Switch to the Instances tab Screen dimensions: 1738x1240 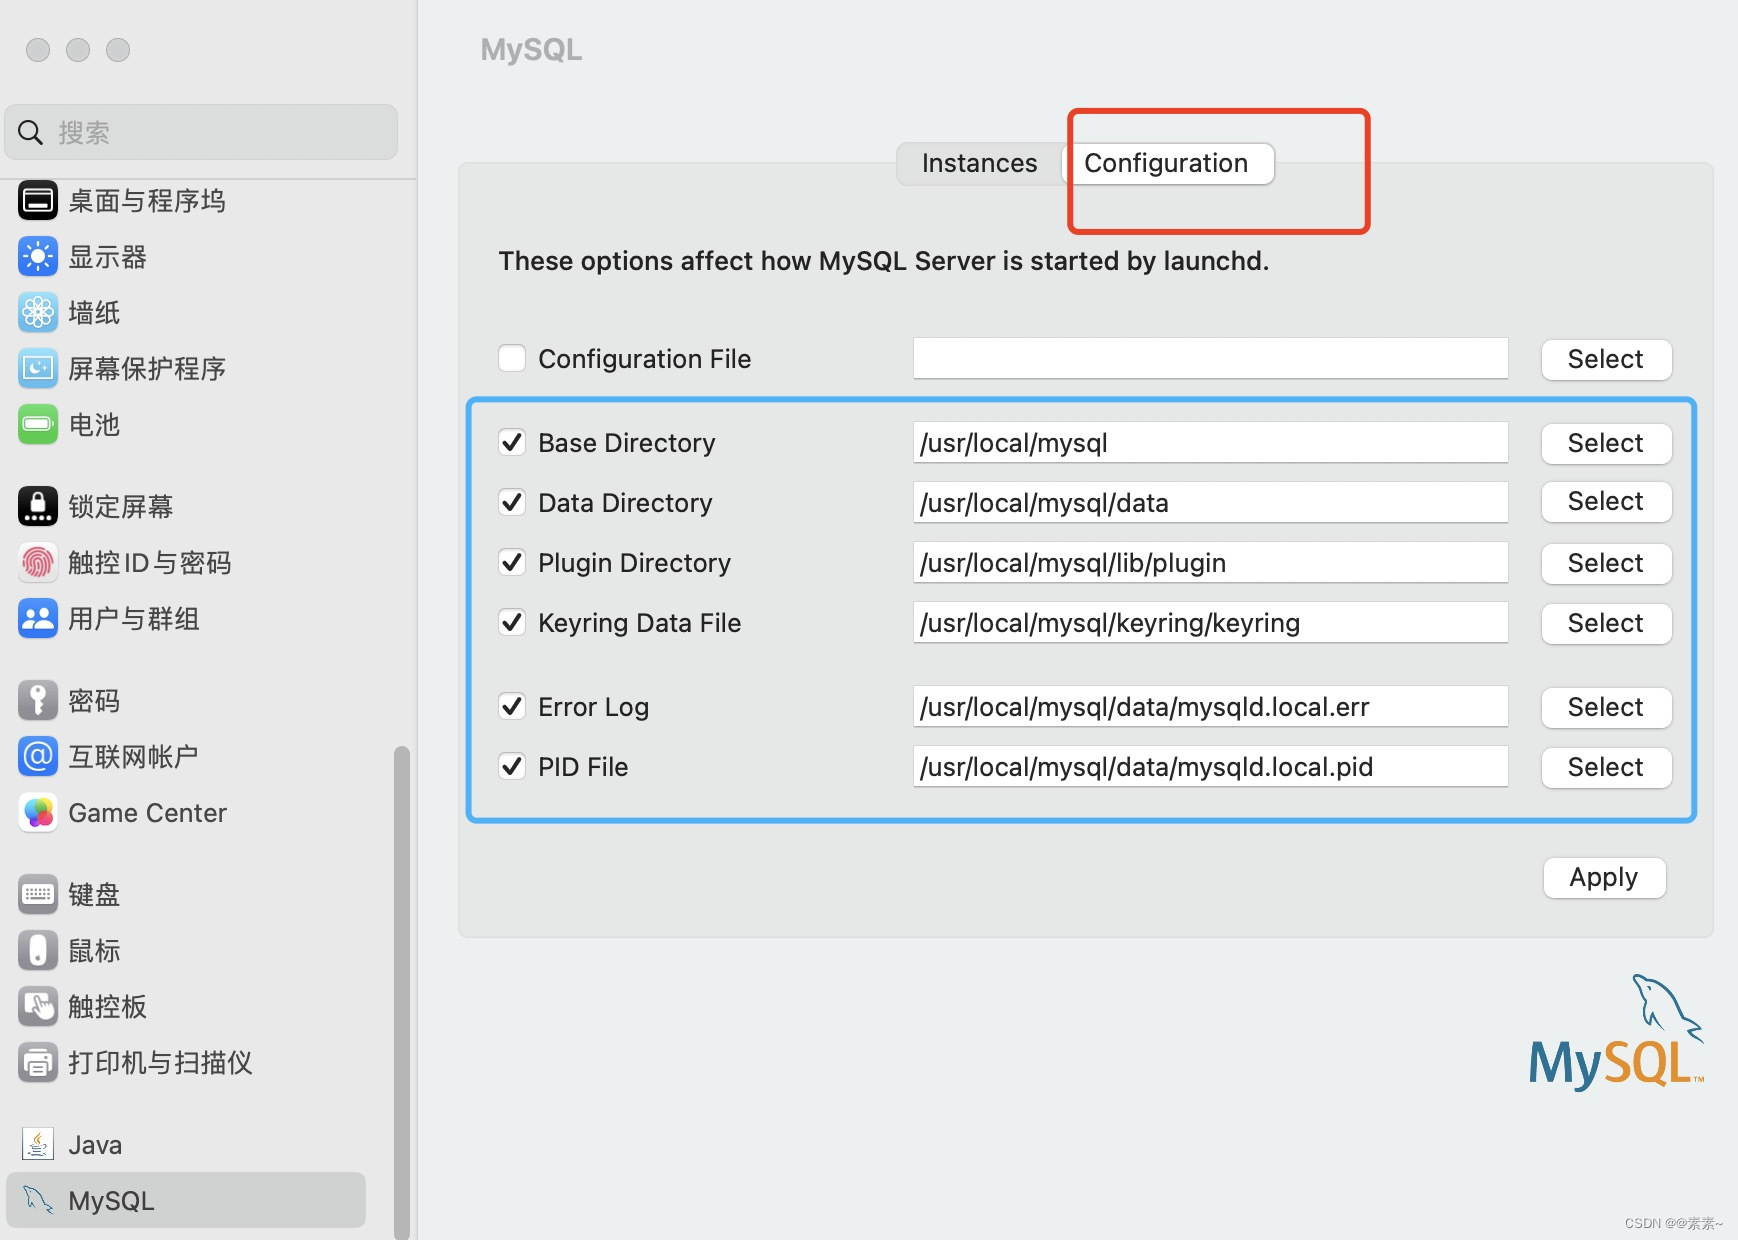click(979, 163)
